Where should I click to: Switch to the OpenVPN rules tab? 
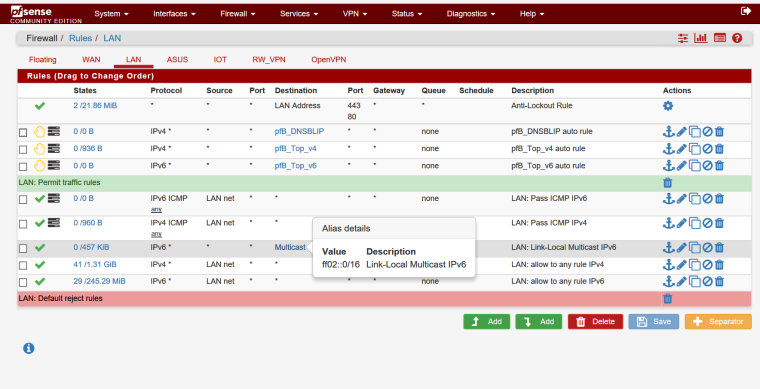329,60
